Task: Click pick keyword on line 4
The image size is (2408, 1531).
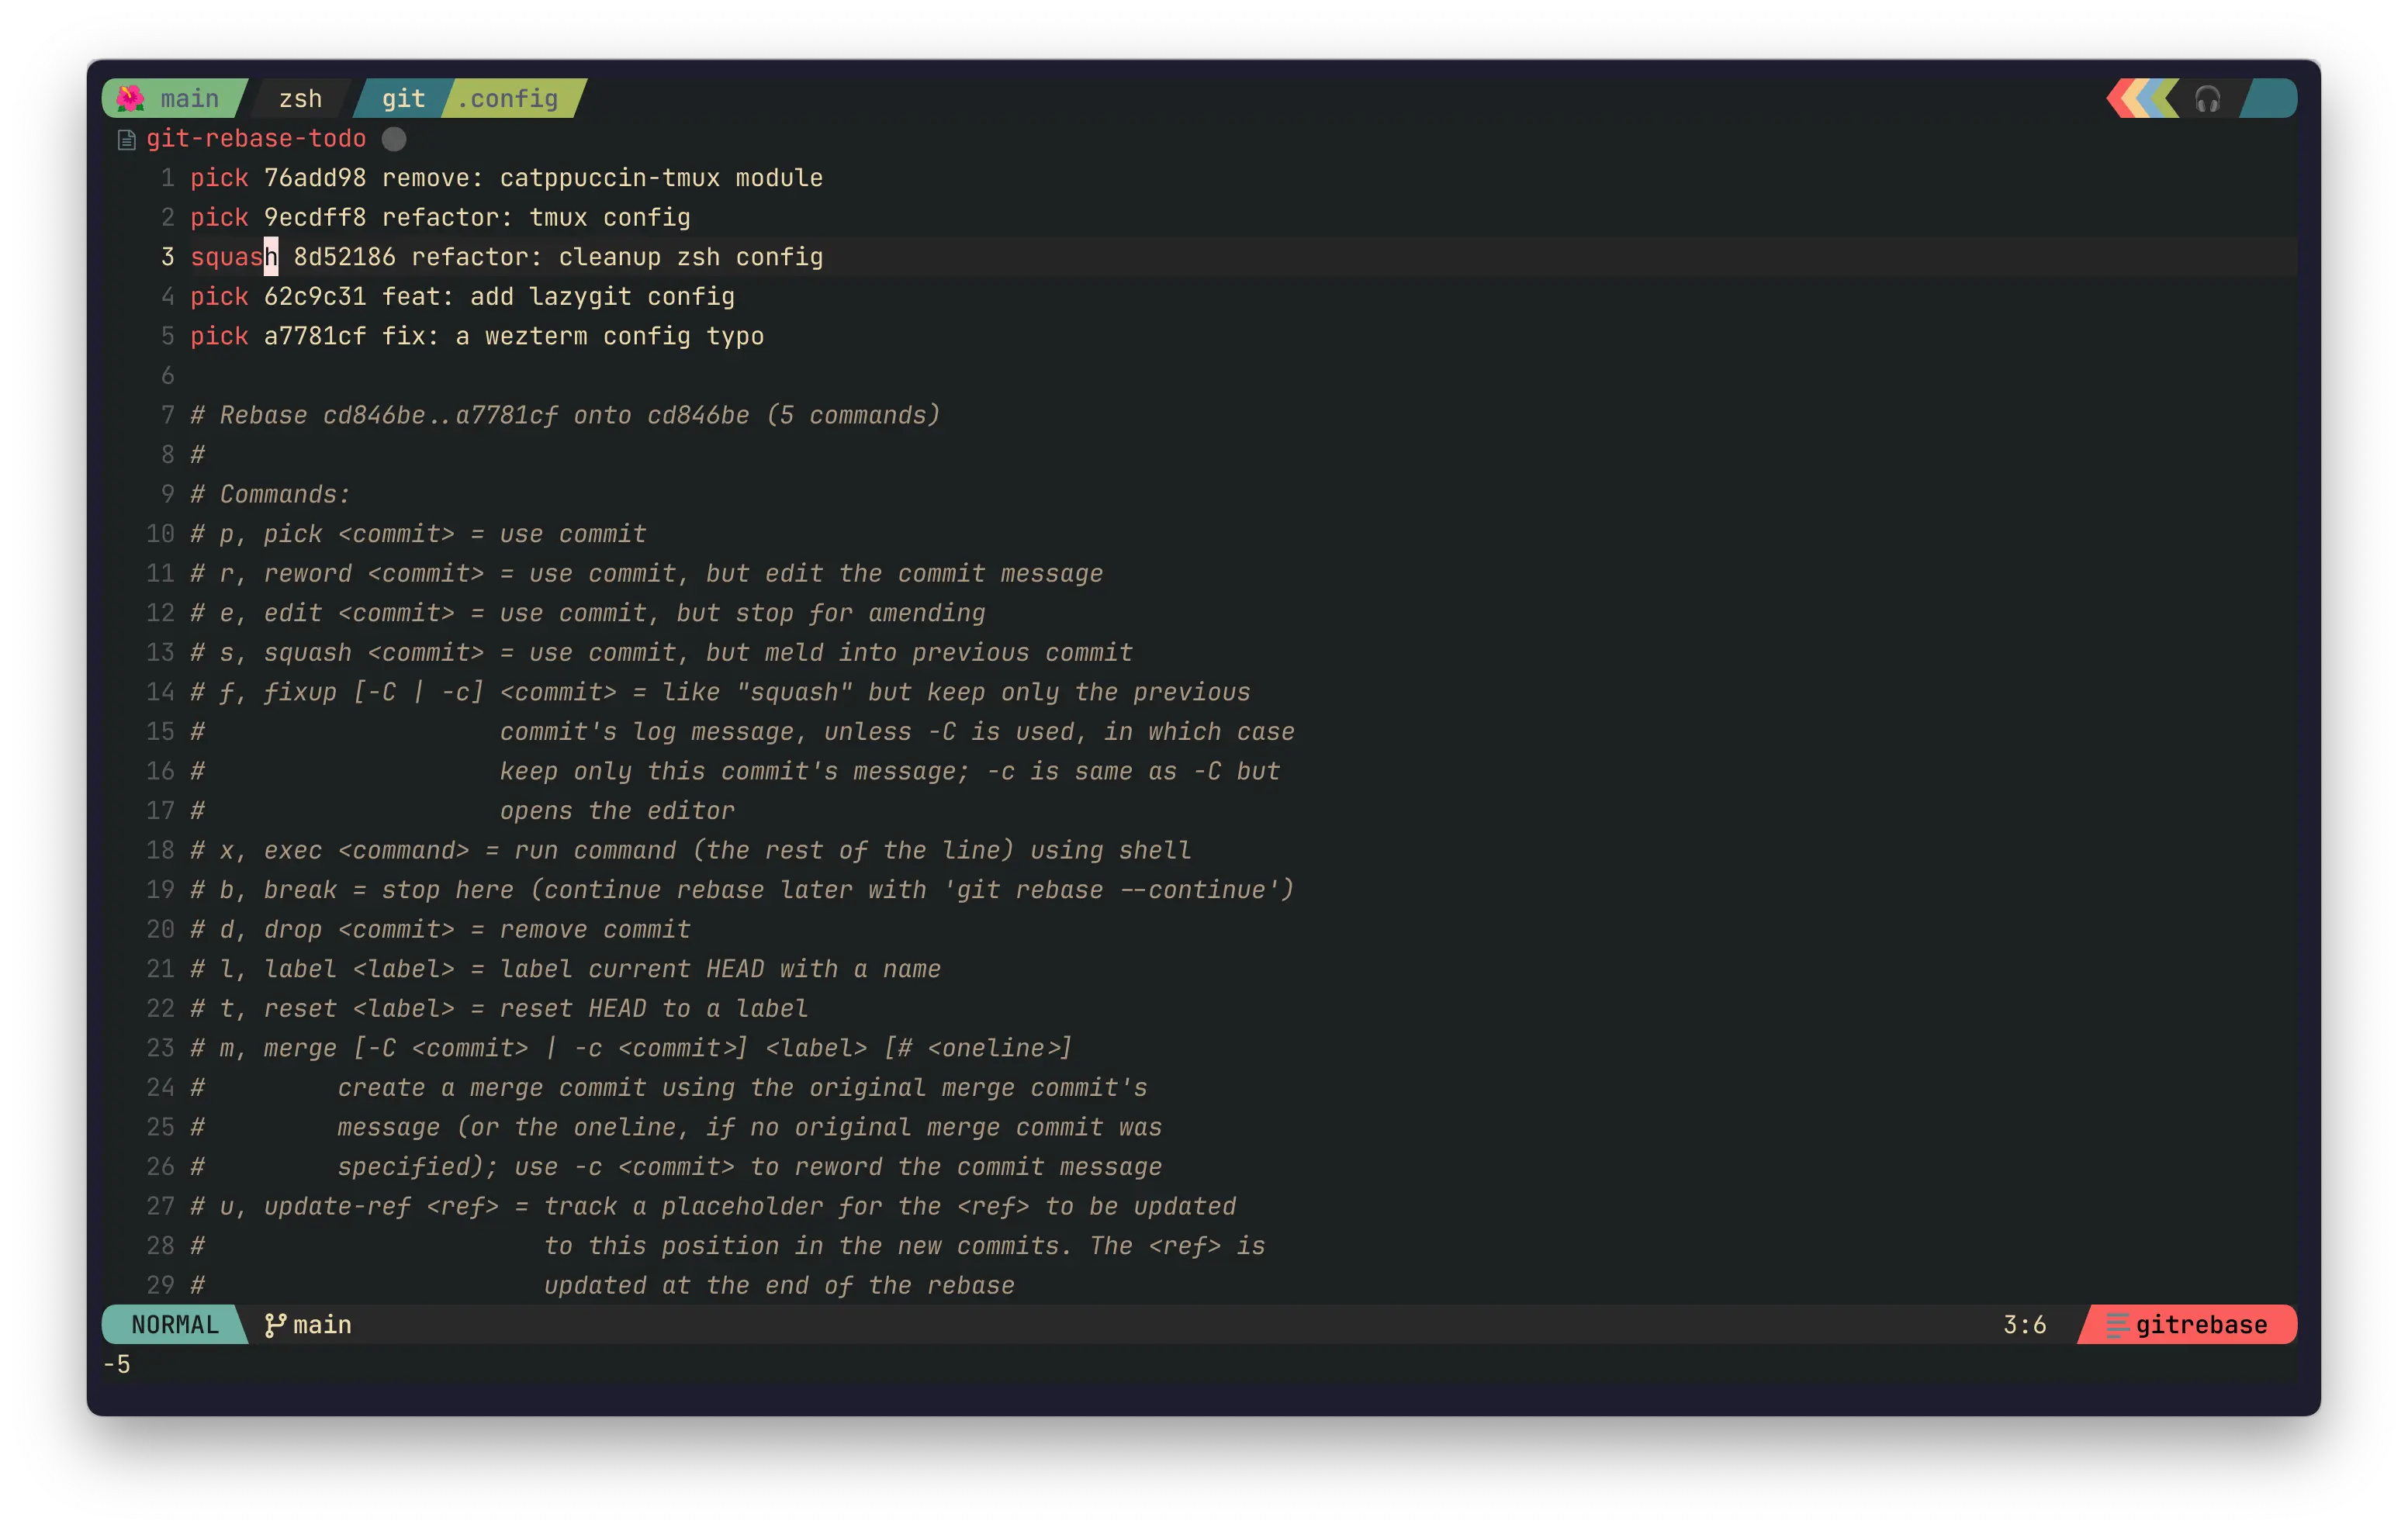Action: (219, 297)
